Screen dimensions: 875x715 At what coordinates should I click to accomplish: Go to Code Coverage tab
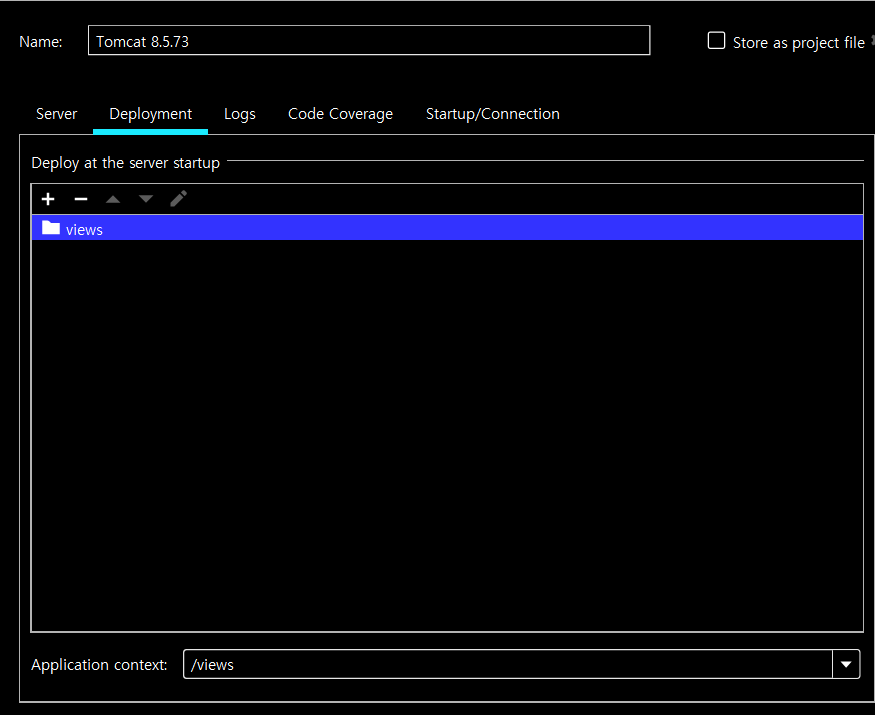click(x=340, y=114)
